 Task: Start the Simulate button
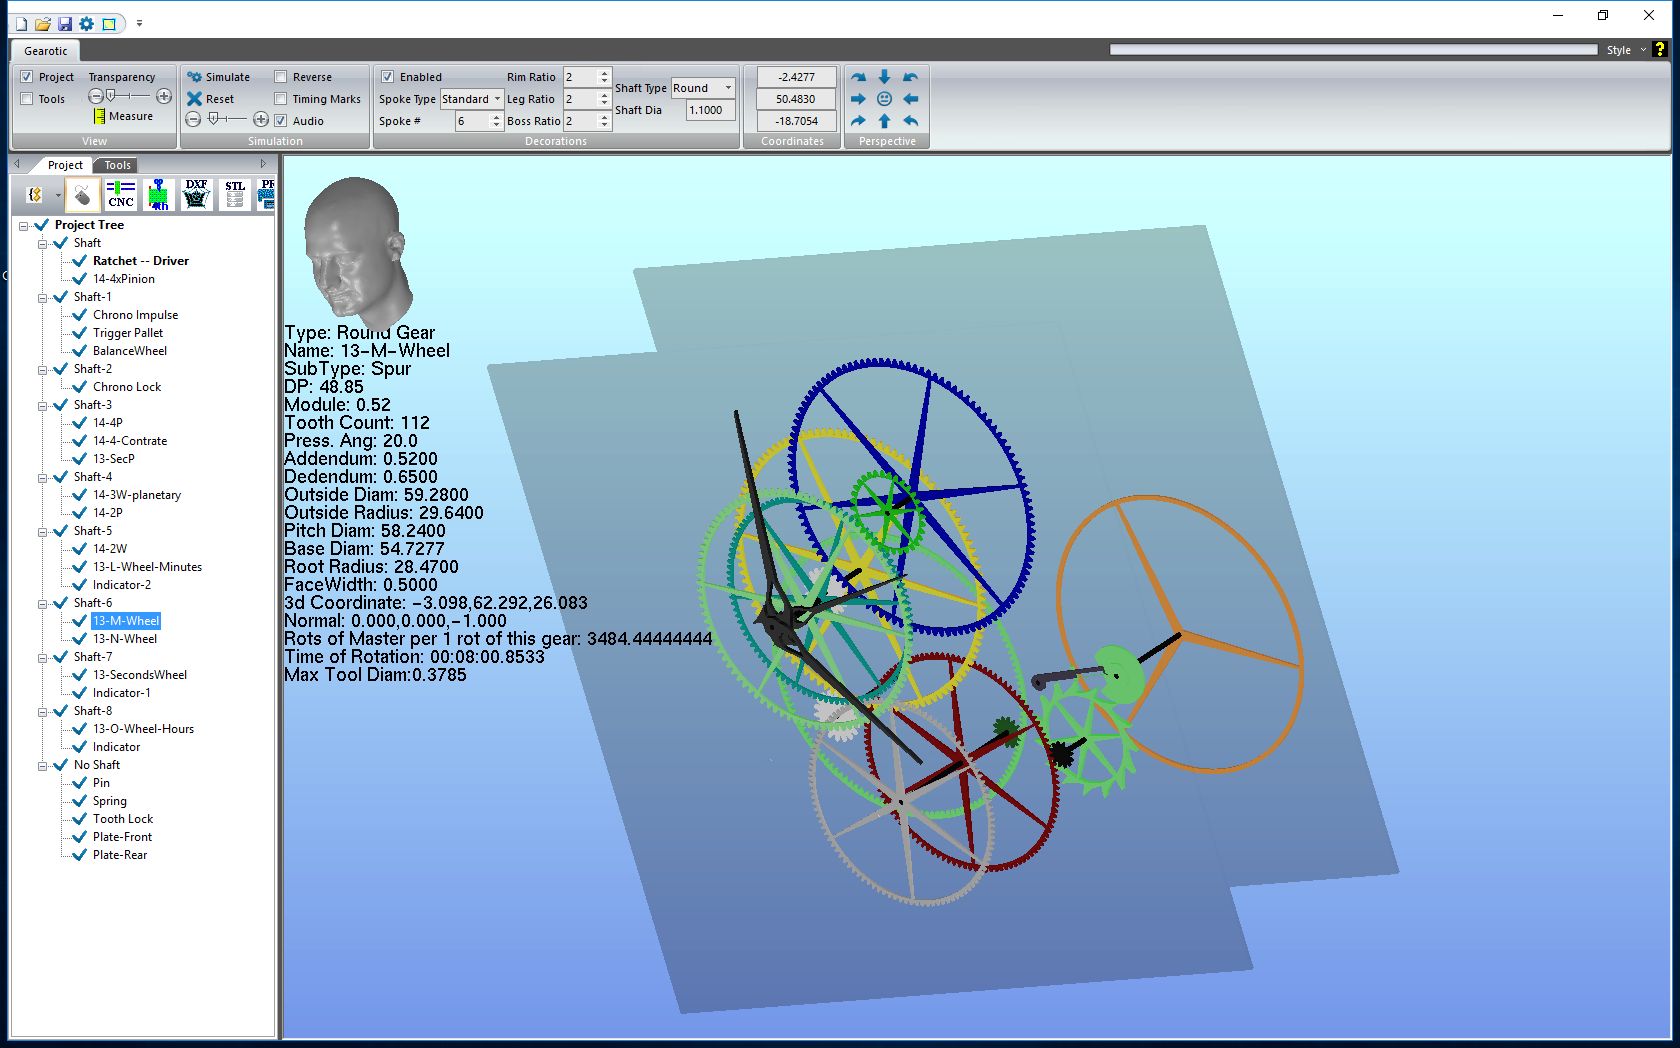click(x=218, y=77)
